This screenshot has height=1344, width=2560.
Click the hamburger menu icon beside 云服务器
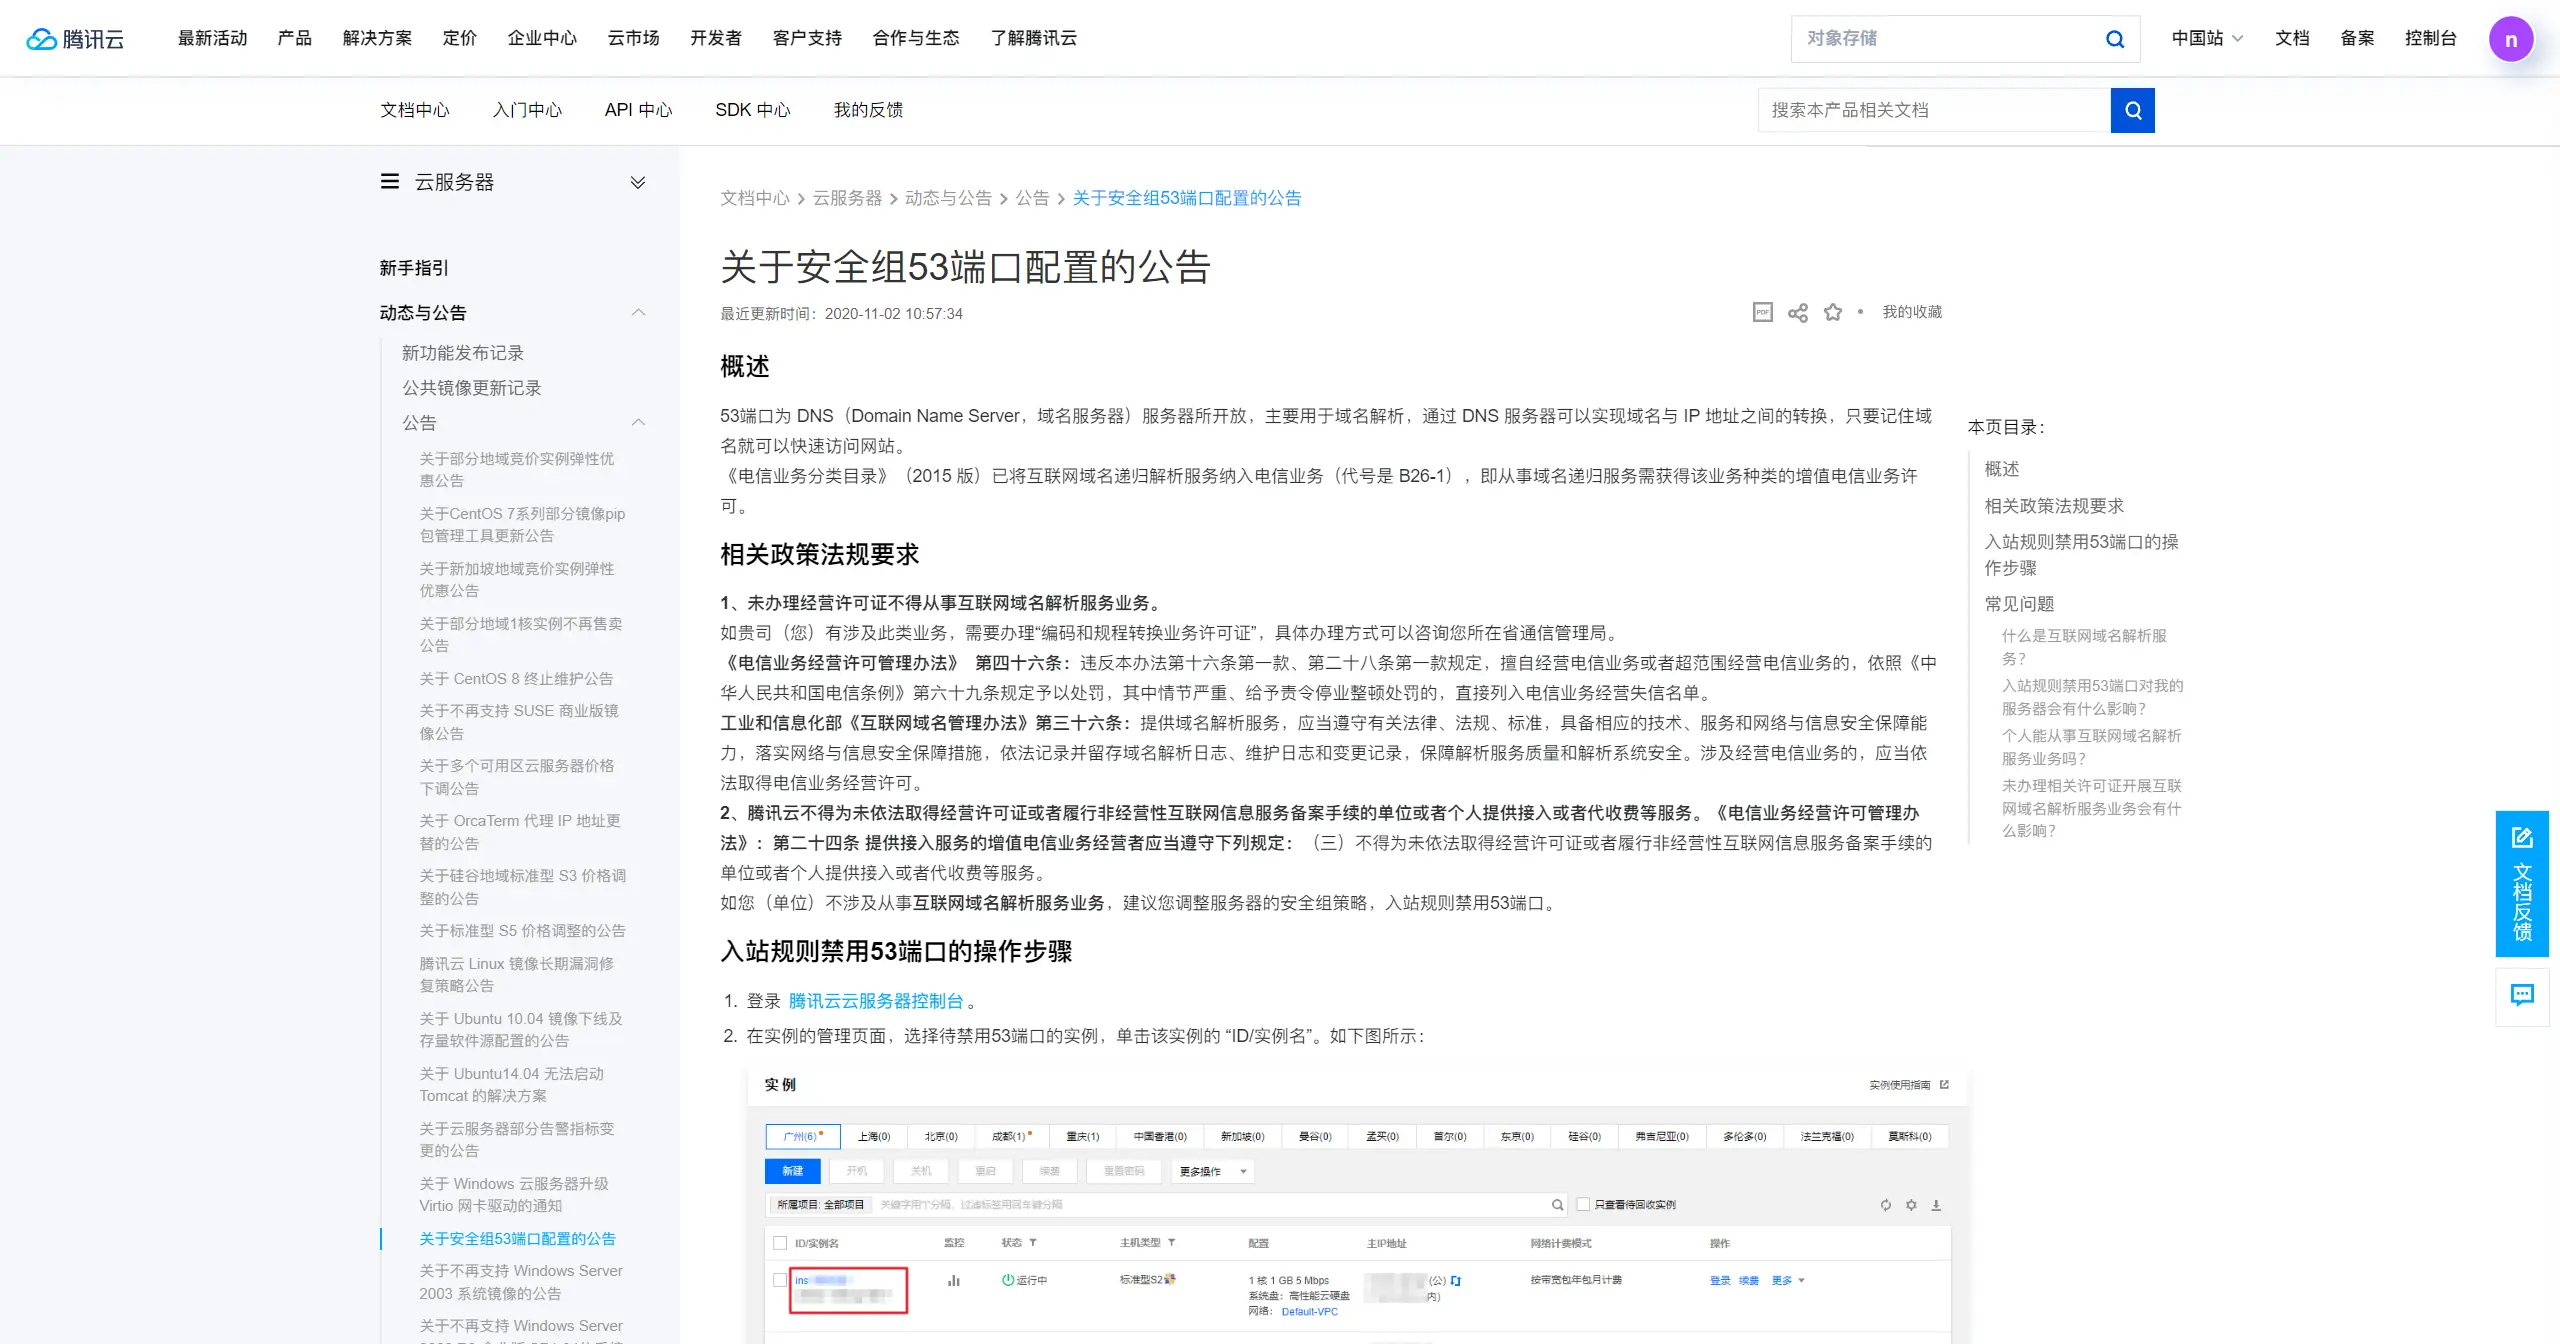tap(390, 181)
